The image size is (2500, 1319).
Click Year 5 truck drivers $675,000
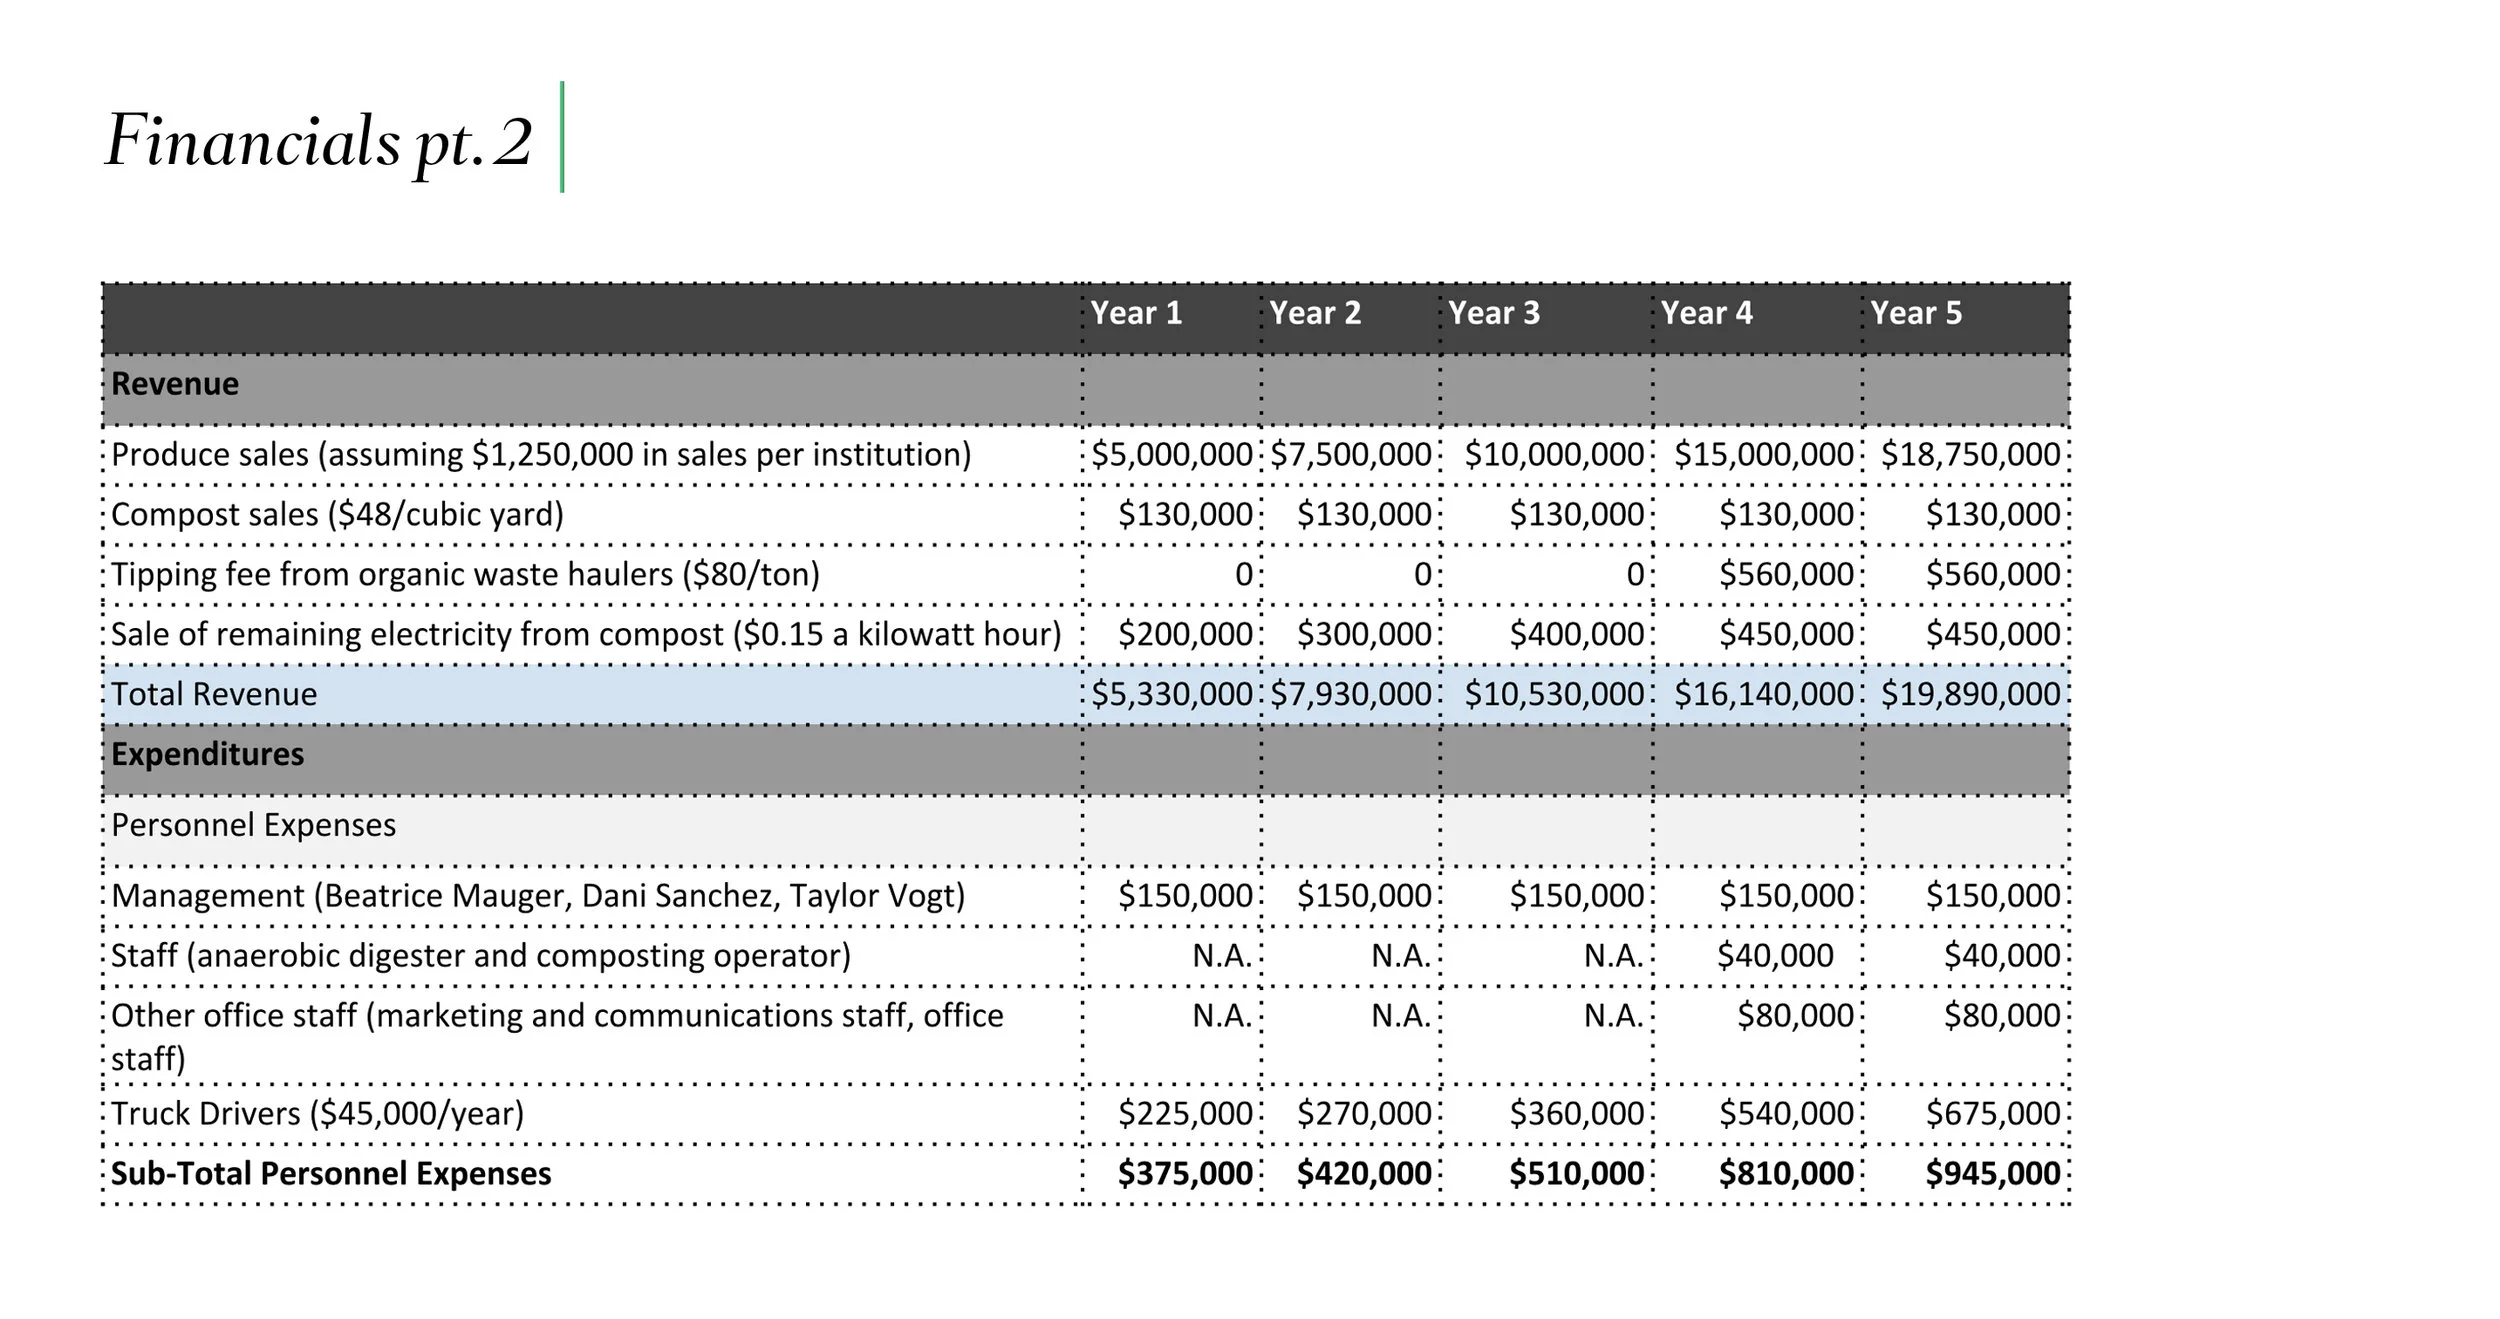click(x=1992, y=1113)
